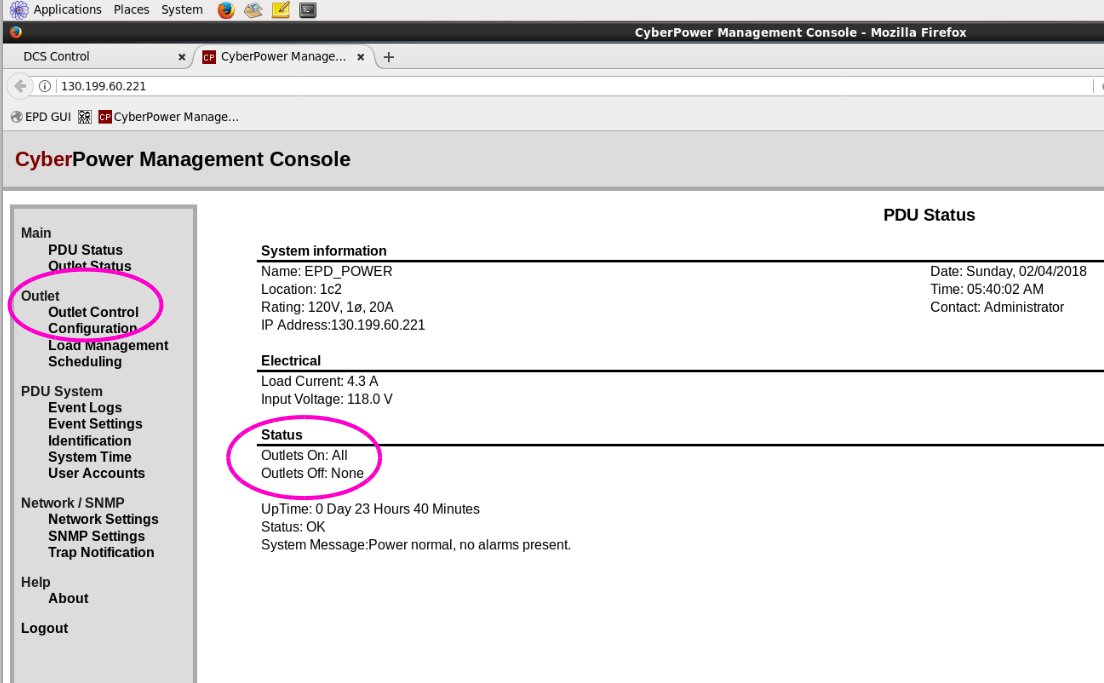Select the Status: OK line
Screen dimensions: 1104x683
[293, 527]
